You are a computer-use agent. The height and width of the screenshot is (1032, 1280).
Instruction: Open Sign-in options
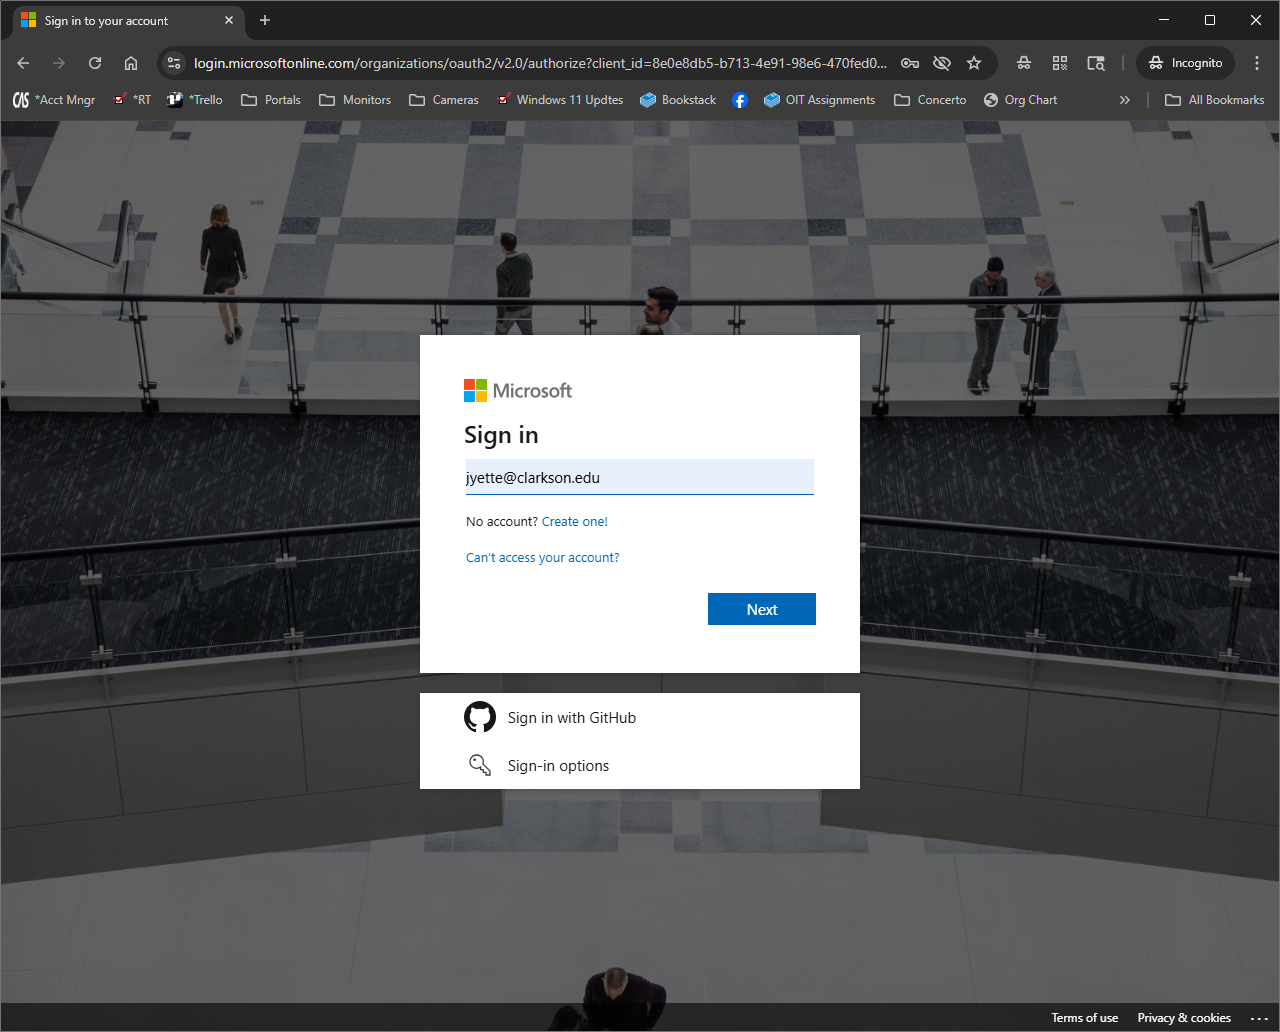click(640, 765)
